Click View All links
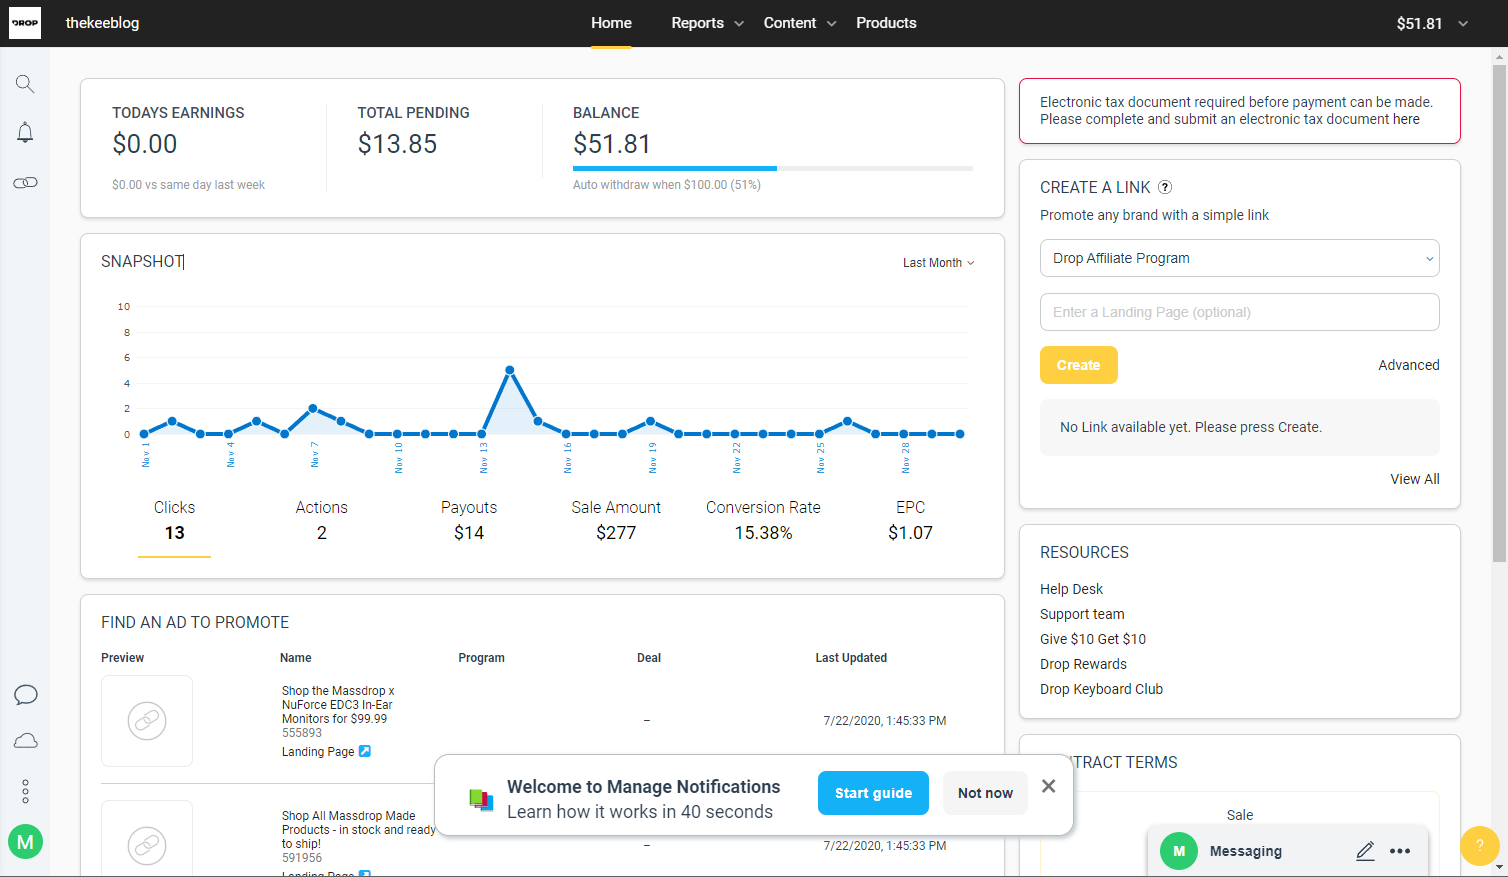The width and height of the screenshot is (1508, 877). coord(1415,479)
